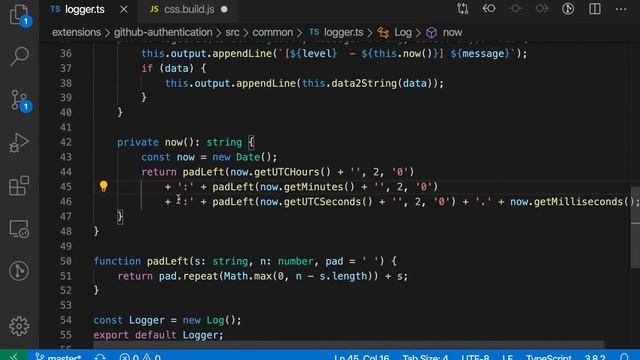
Task: Click getMilliseconds on line 46
Action: point(578,202)
